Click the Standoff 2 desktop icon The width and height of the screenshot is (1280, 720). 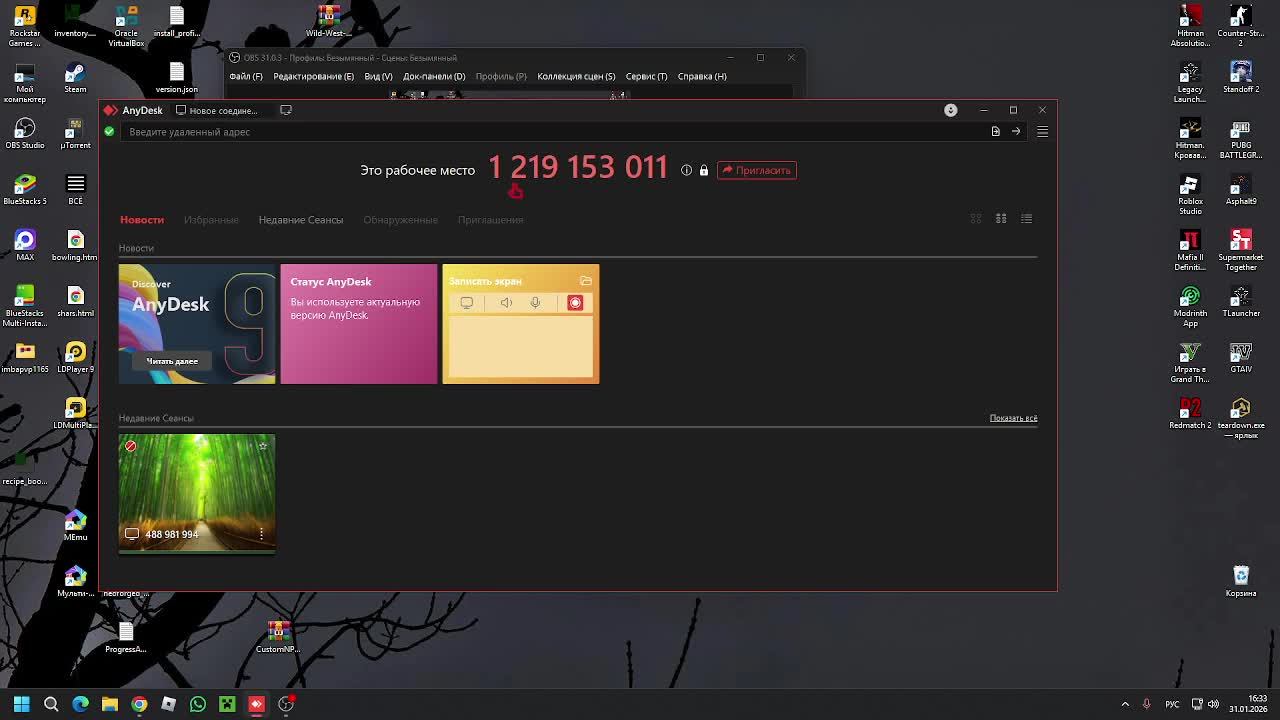click(x=1241, y=78)
